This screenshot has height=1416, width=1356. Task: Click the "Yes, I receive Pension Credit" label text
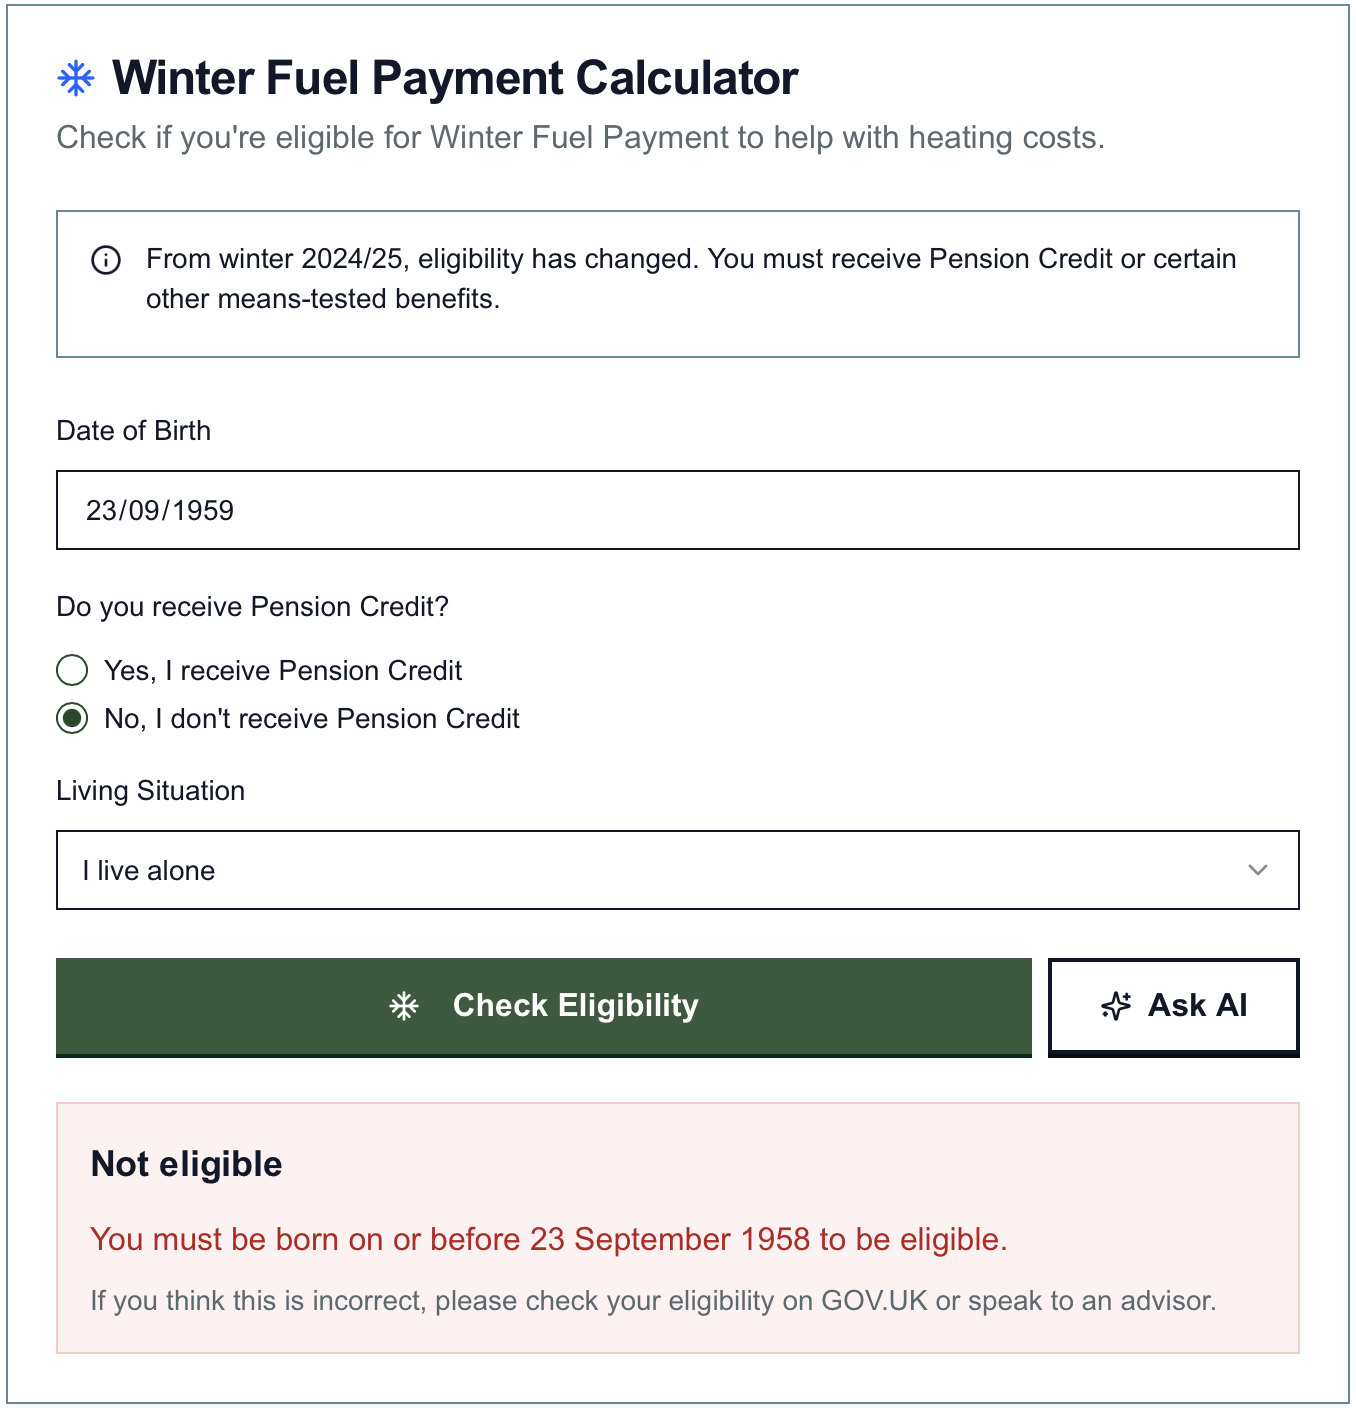pyautogui.click(x=283, y=670)
